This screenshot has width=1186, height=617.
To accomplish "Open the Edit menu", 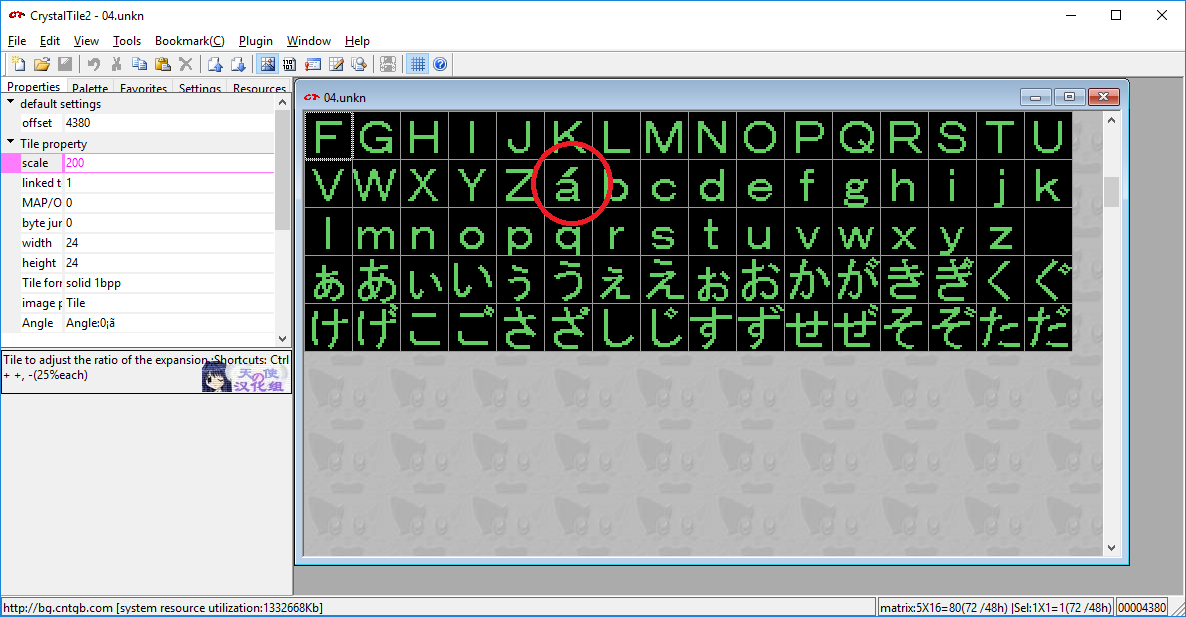I will (50, 41).
